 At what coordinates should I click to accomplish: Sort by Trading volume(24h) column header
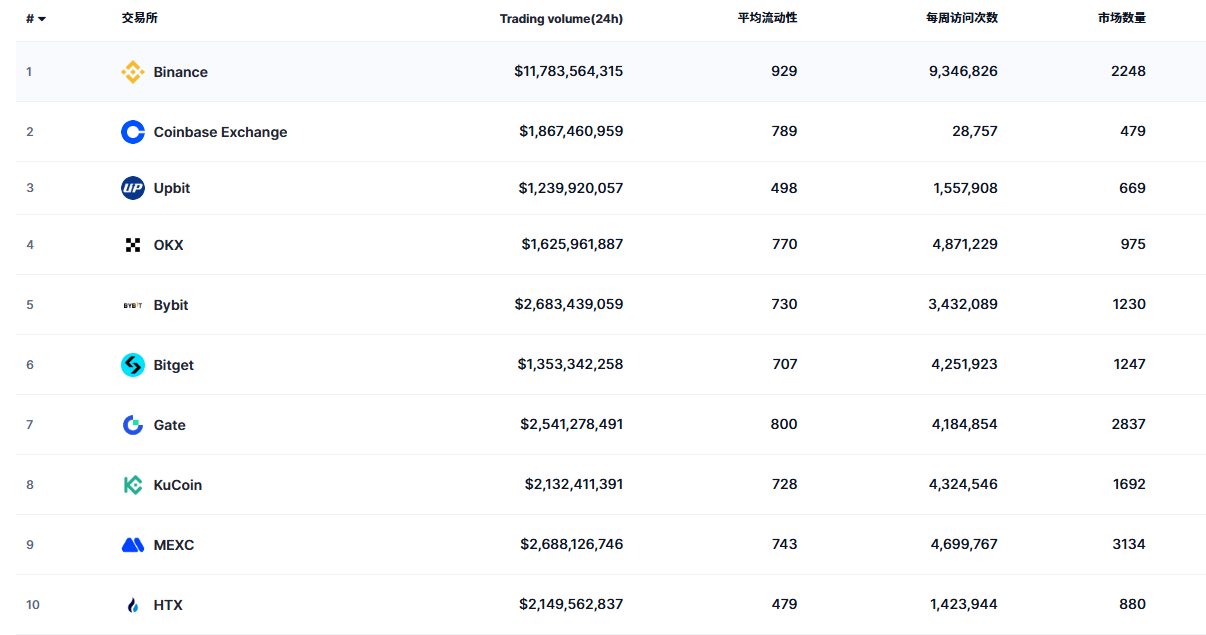[x=561, y=18]
